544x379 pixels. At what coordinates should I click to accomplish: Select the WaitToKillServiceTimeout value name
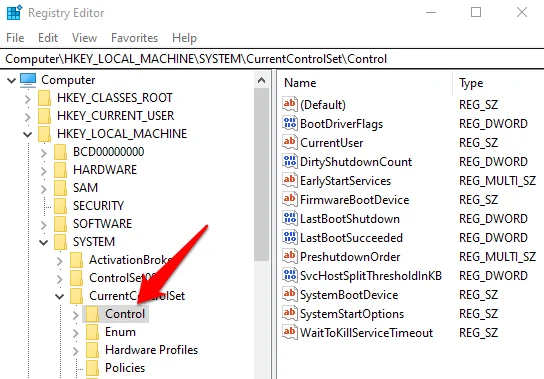(366, 333)
